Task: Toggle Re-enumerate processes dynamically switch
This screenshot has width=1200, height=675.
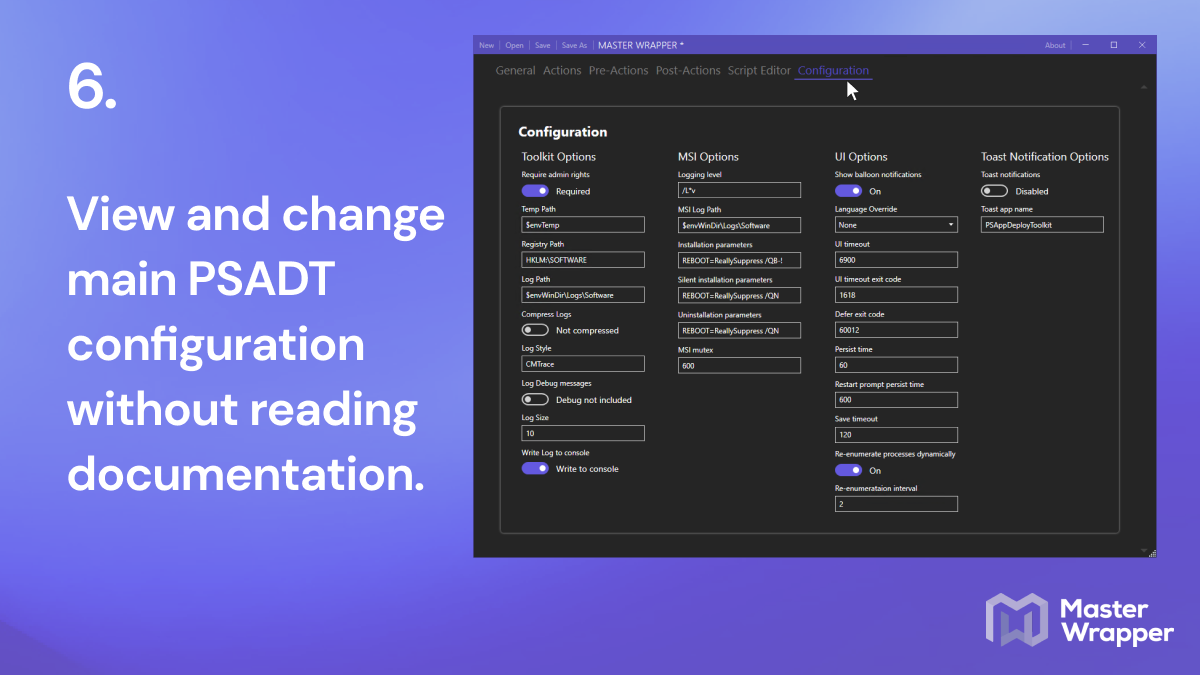Action: click(x=848, y=469)
